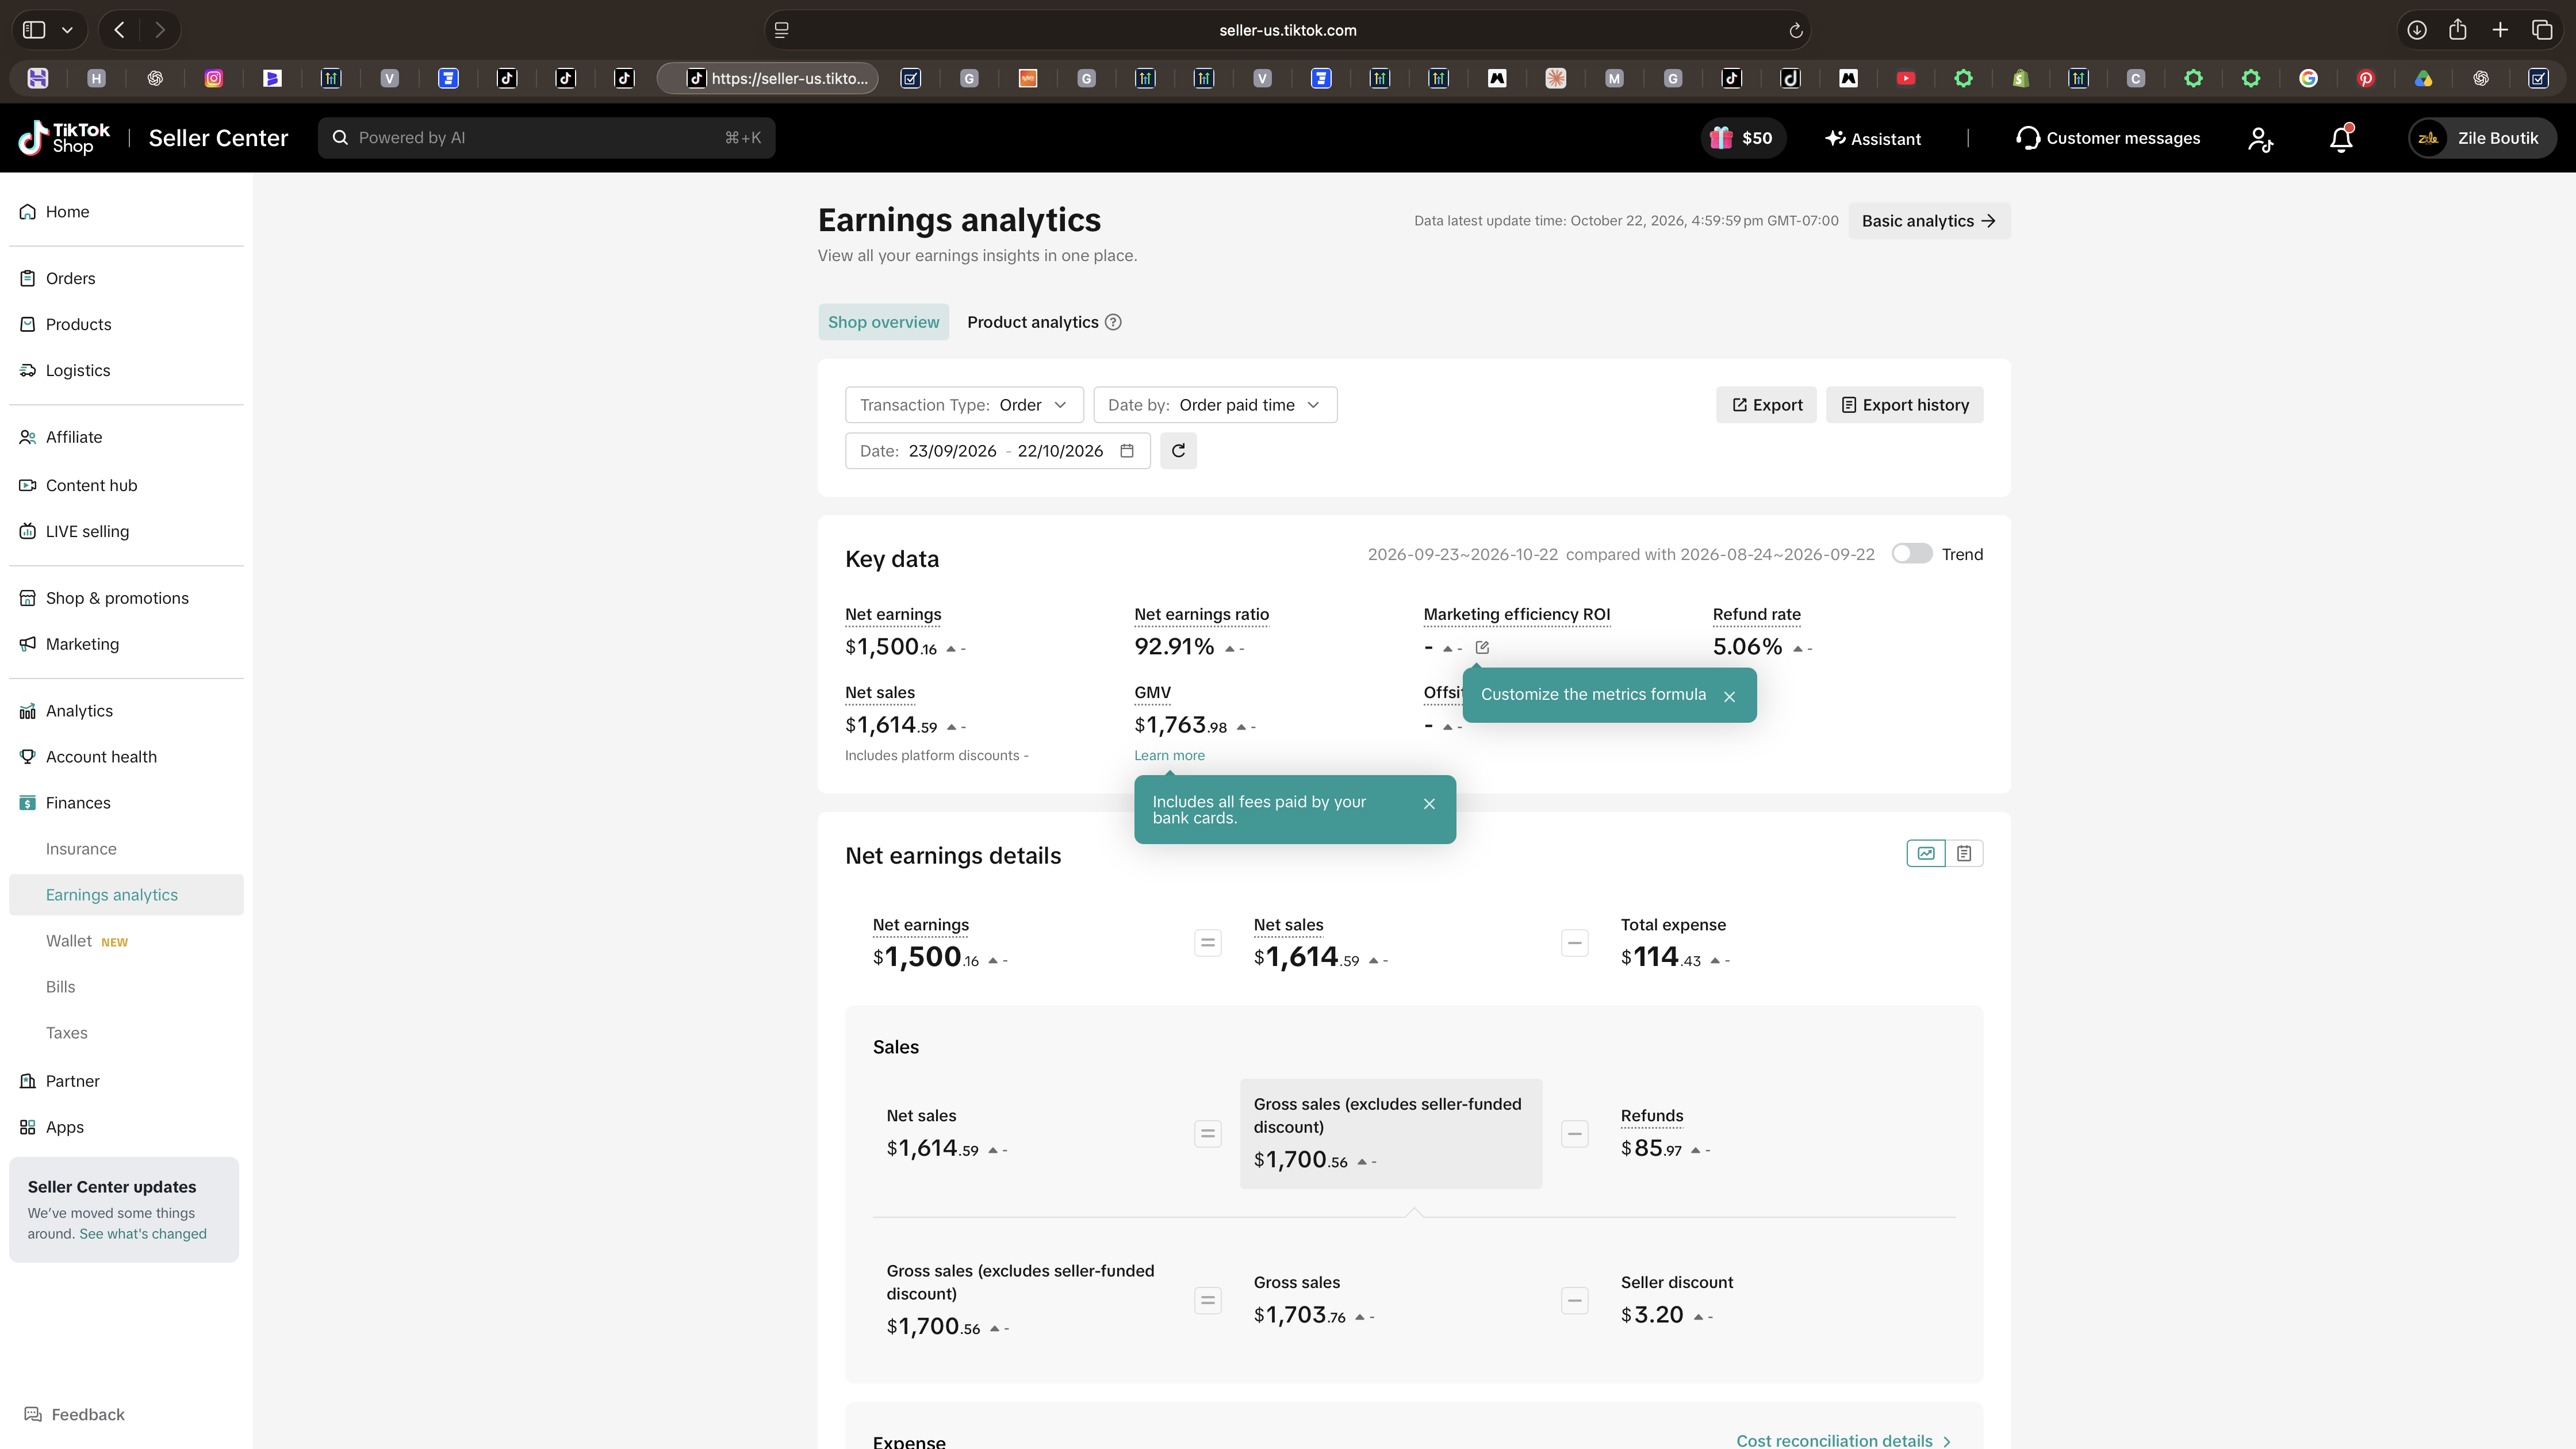Click Safari back arrow
The width and height of the screenshot is (2576, 1449).
[x=120, y=30]
